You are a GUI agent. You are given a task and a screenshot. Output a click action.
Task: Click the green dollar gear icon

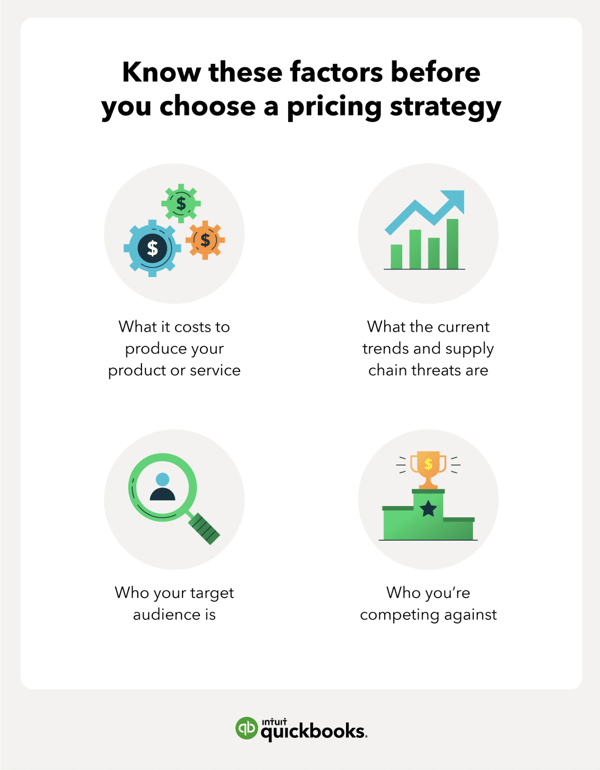point(181,203)
